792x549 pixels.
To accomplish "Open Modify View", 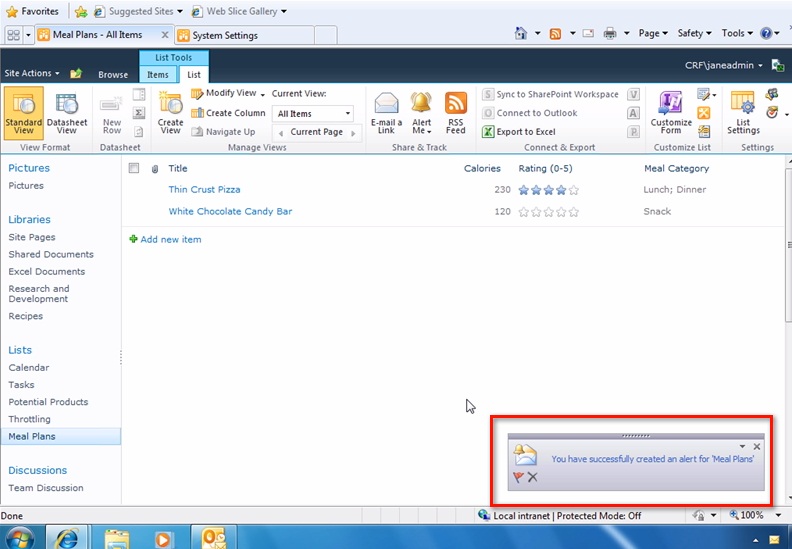I will 228,93.
